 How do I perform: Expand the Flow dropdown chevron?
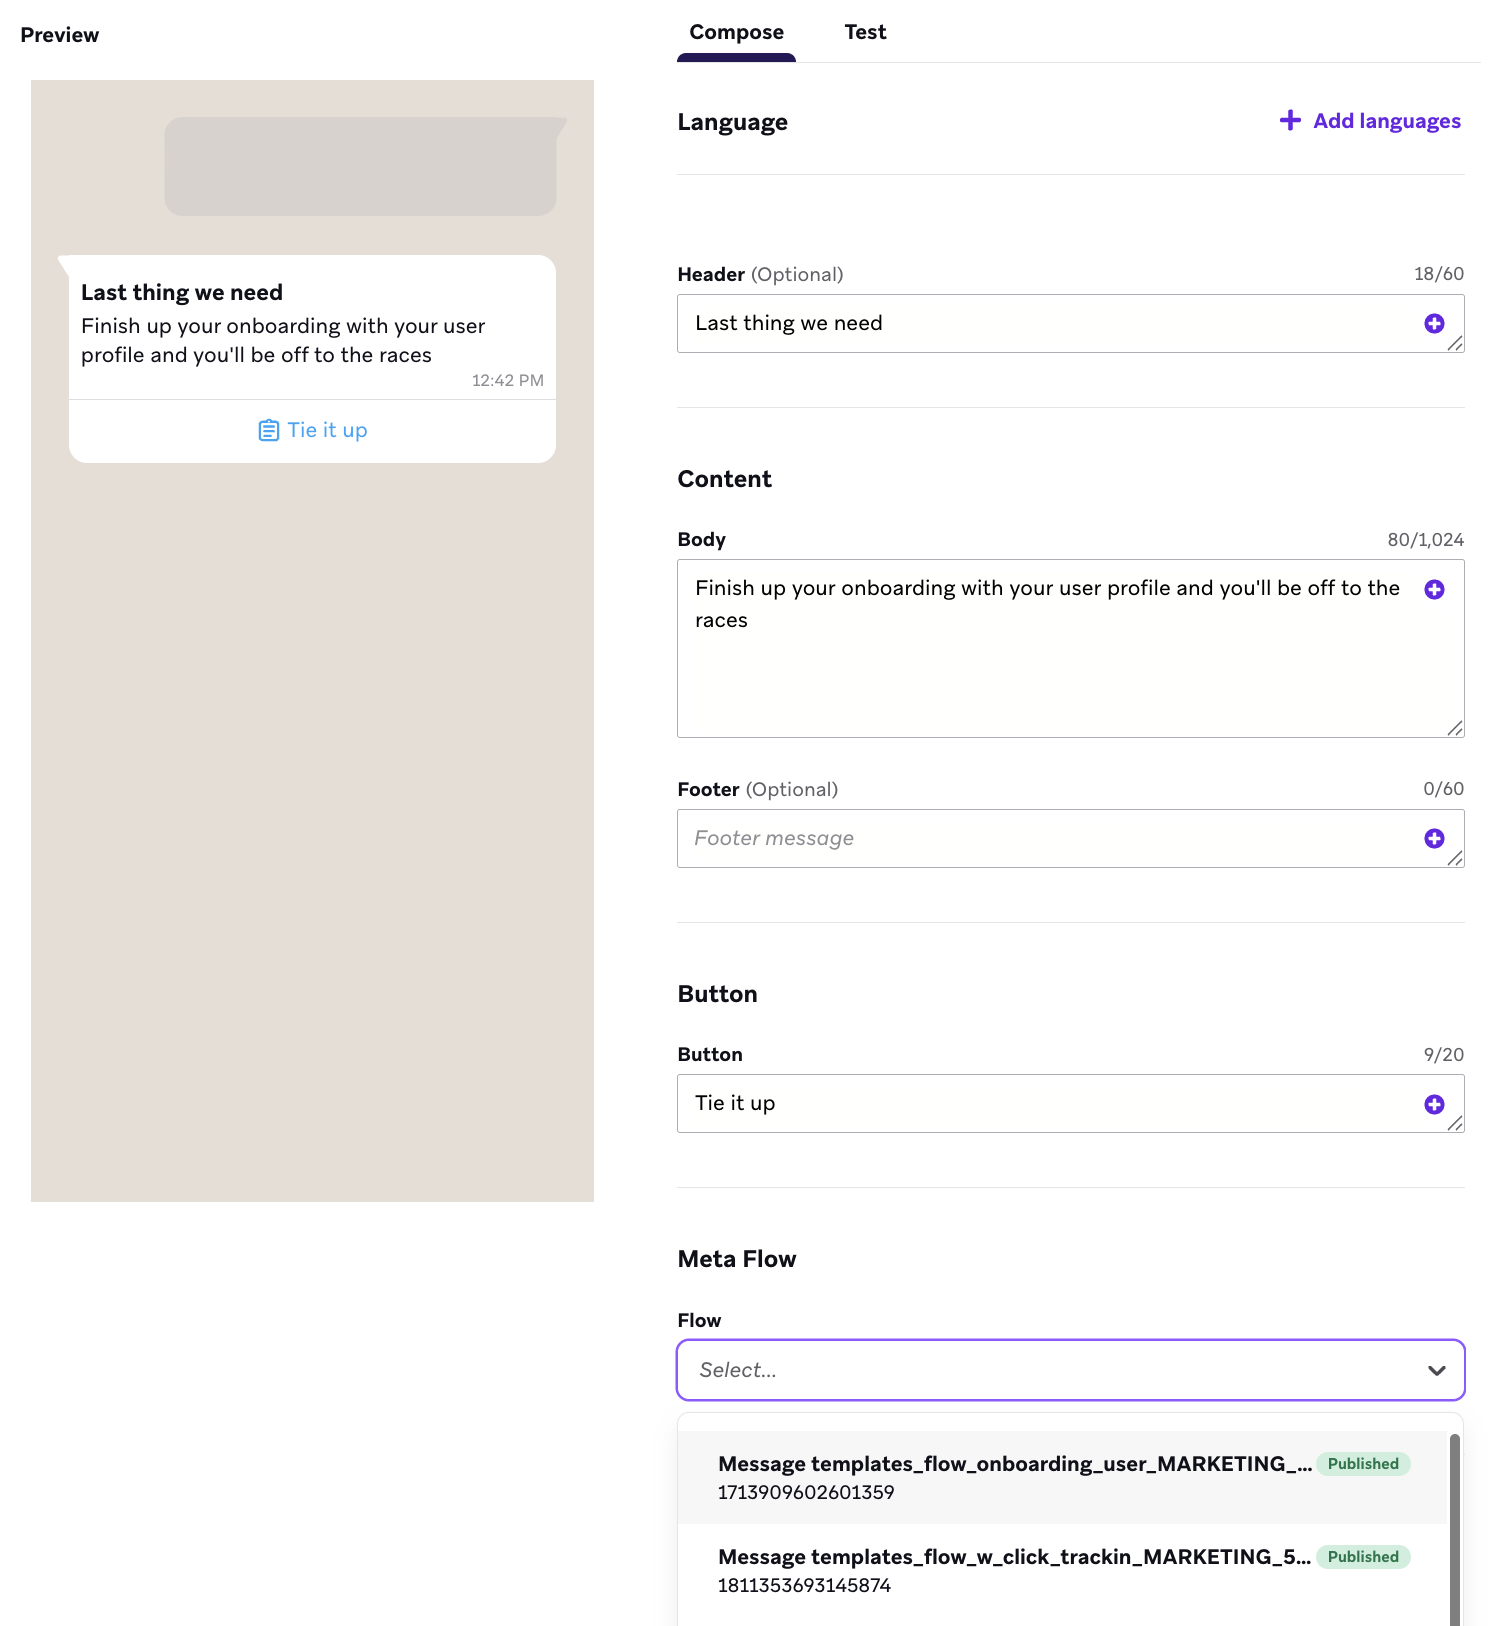pyautogui.click(x=1436, y=1370)
